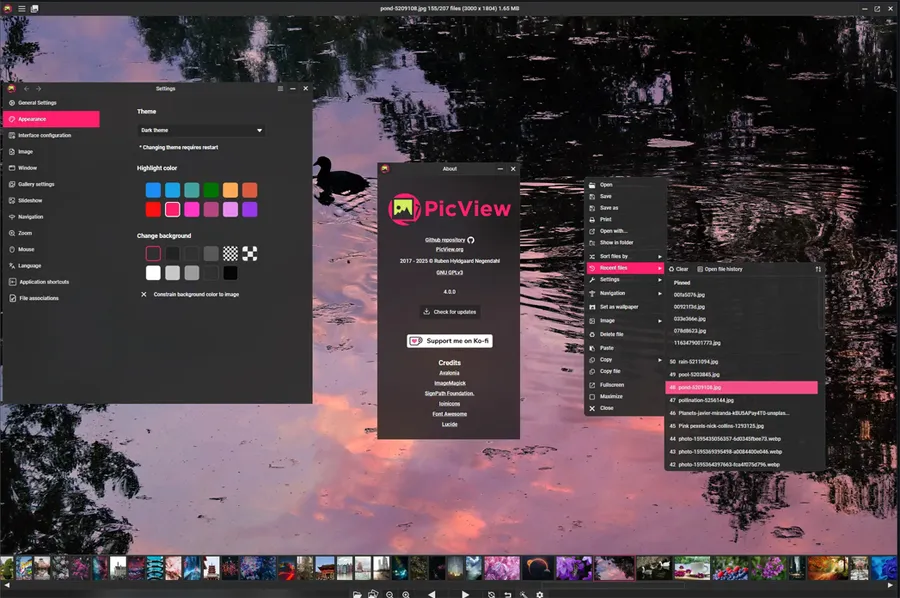The width and height of the screenshot is (900, 598).
Task: Open Application shortcuts in Settings sidebar
Action: pos(52,282)
